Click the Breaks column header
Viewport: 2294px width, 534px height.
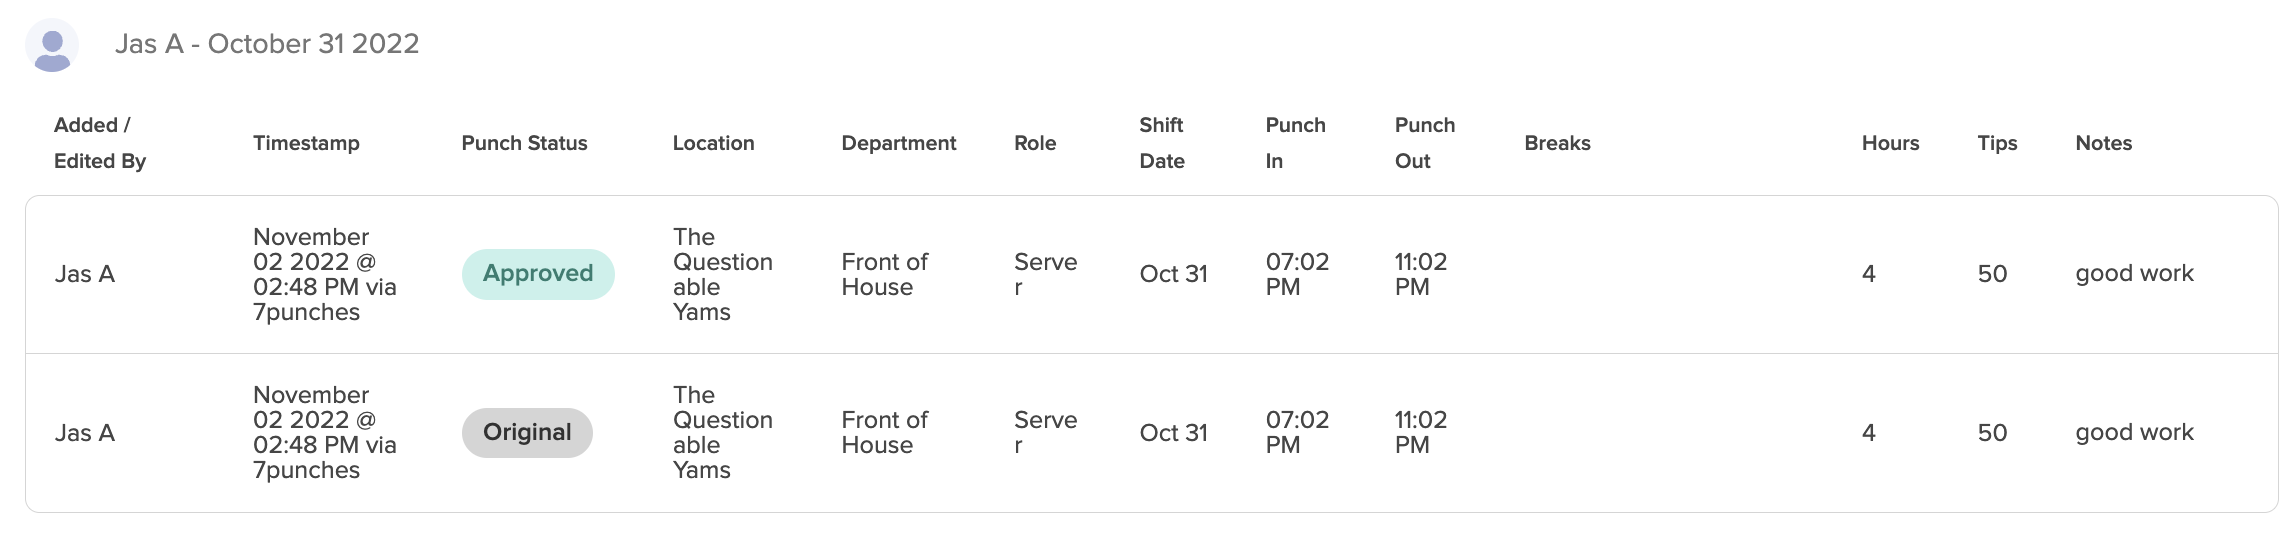tap(1557, 143)
